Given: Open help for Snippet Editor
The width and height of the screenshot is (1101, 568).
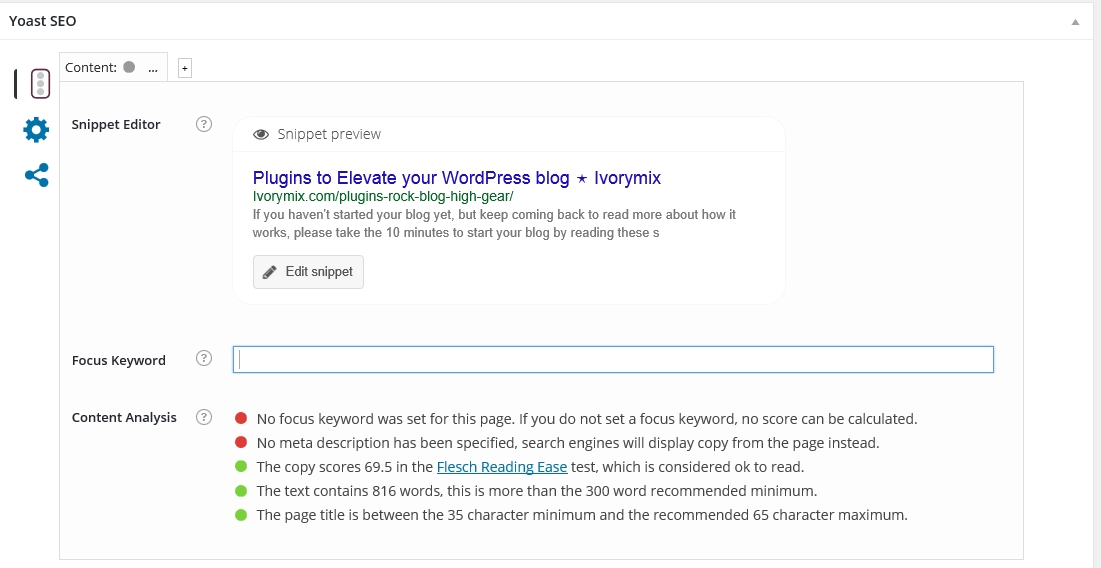Looking at the screenshot, I should click(204, 124).
